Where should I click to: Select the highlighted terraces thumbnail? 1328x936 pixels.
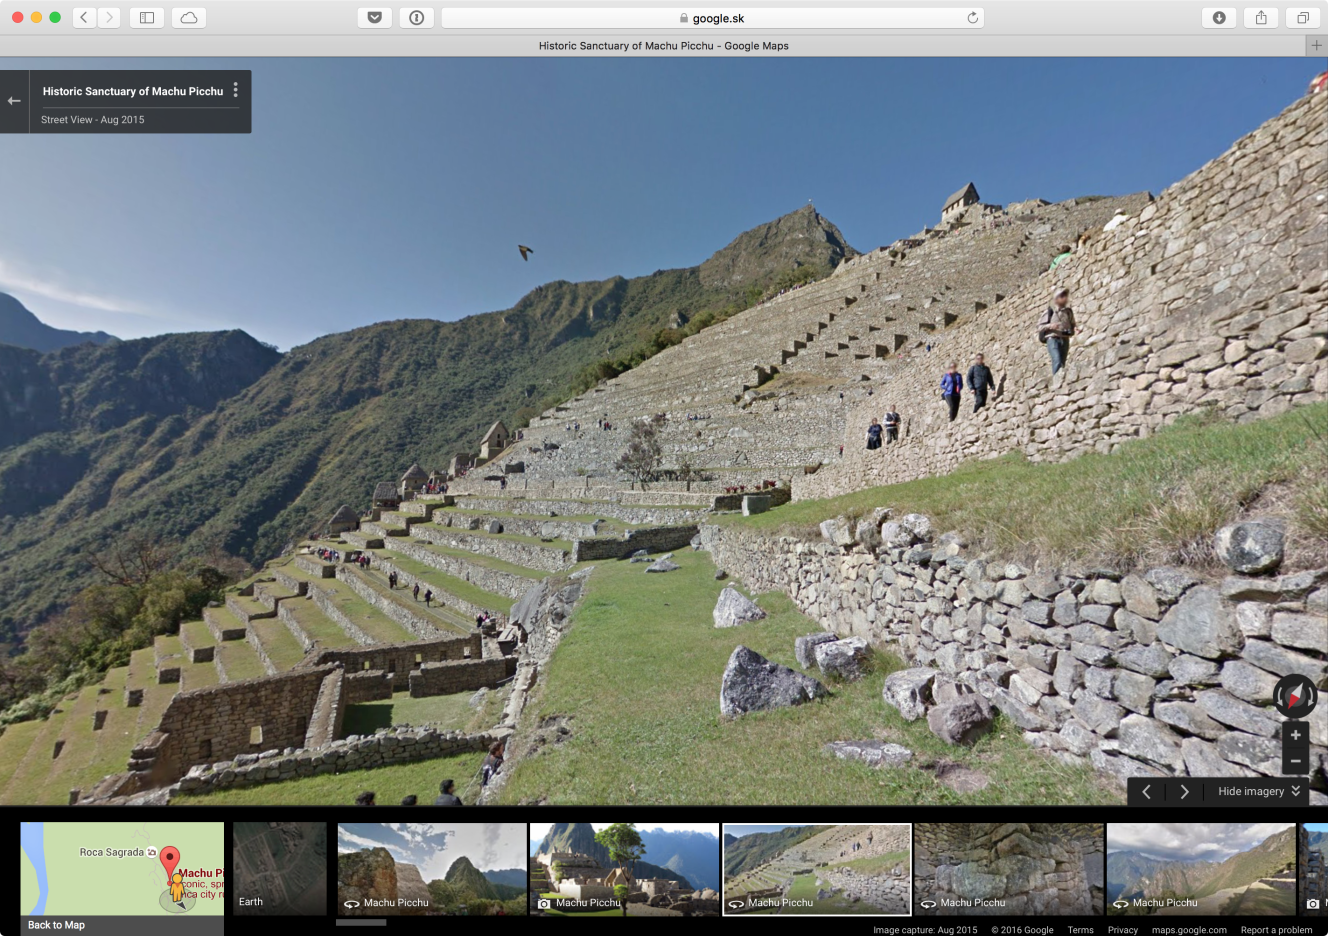pyautogui.click(x=817, y=869)
